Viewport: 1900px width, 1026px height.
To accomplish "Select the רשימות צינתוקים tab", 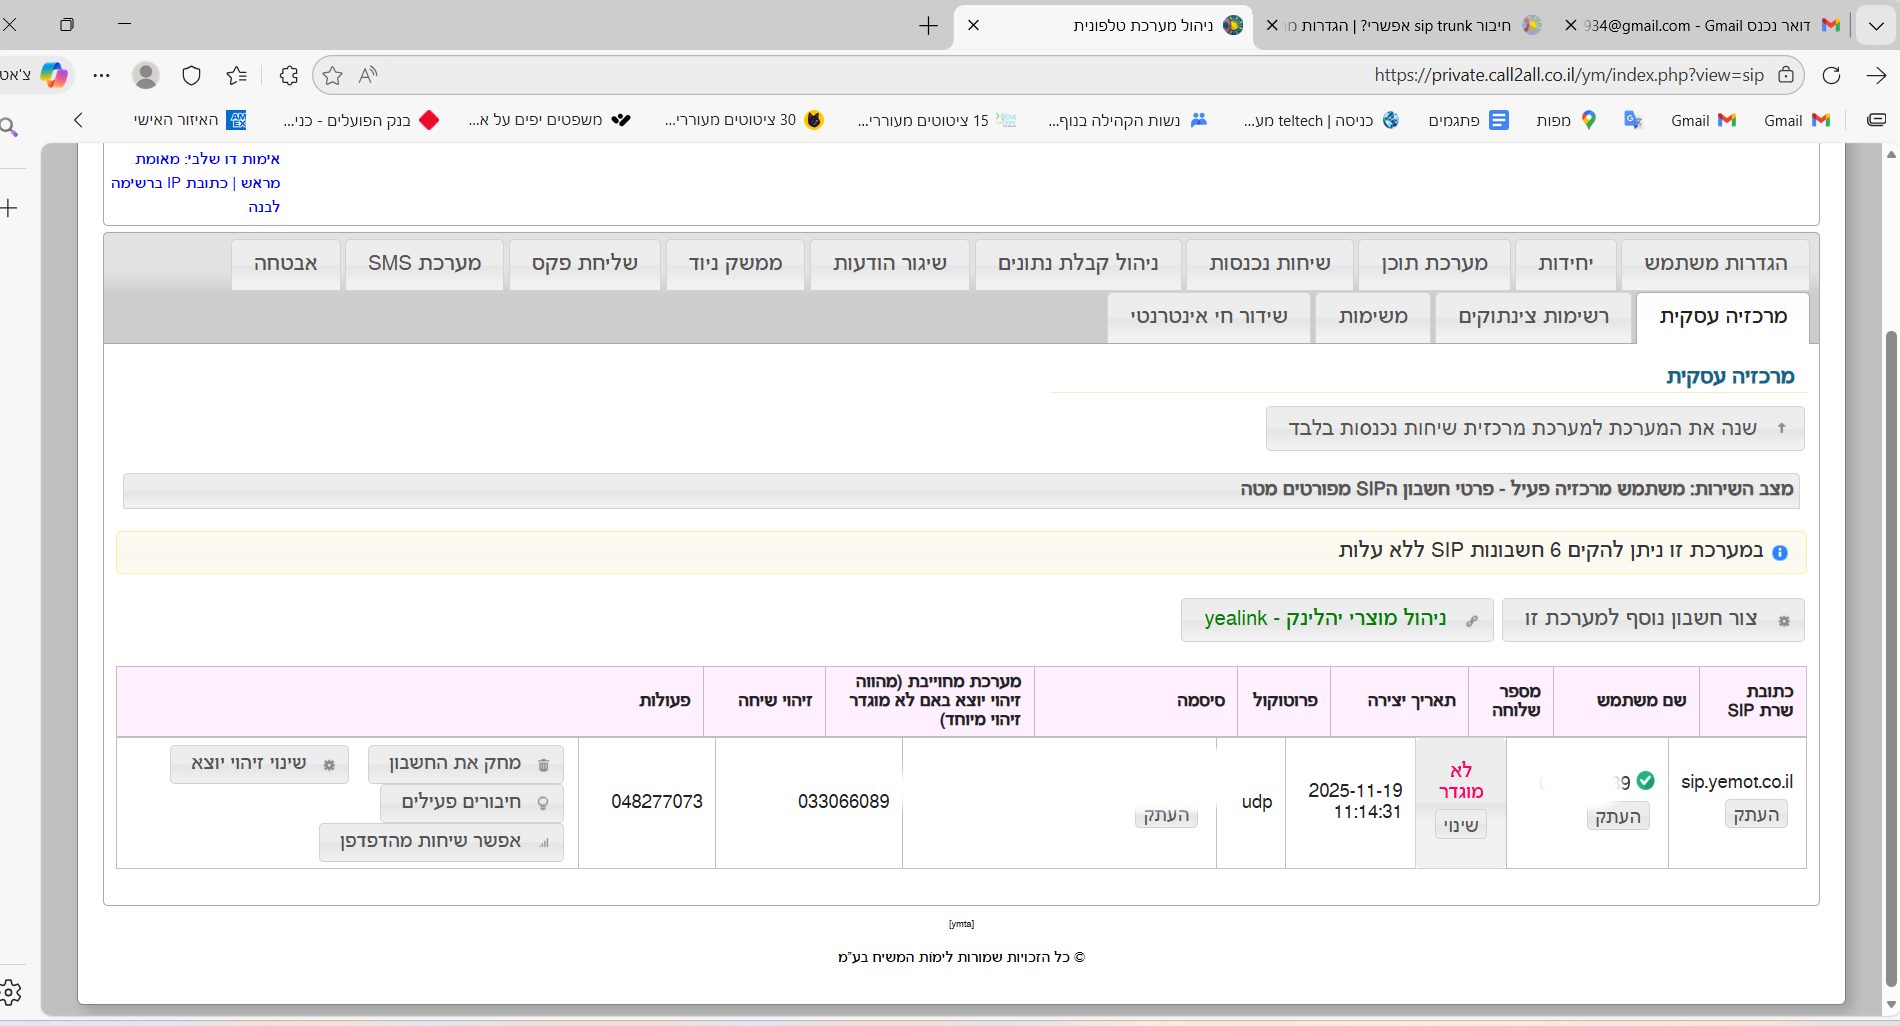I will 1533,317.
